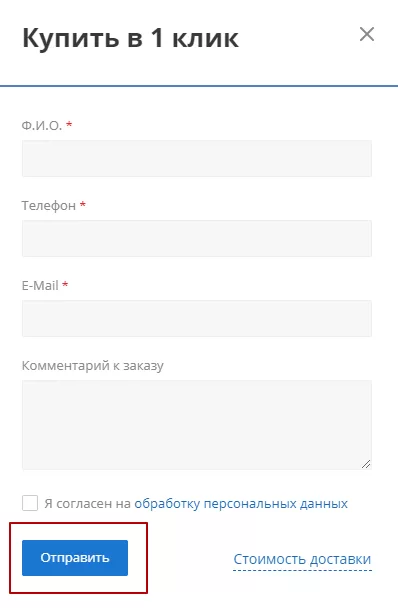Click the Купить в 1 клик heading
Viewport: 398px width, 608px height.
point(130,38)
